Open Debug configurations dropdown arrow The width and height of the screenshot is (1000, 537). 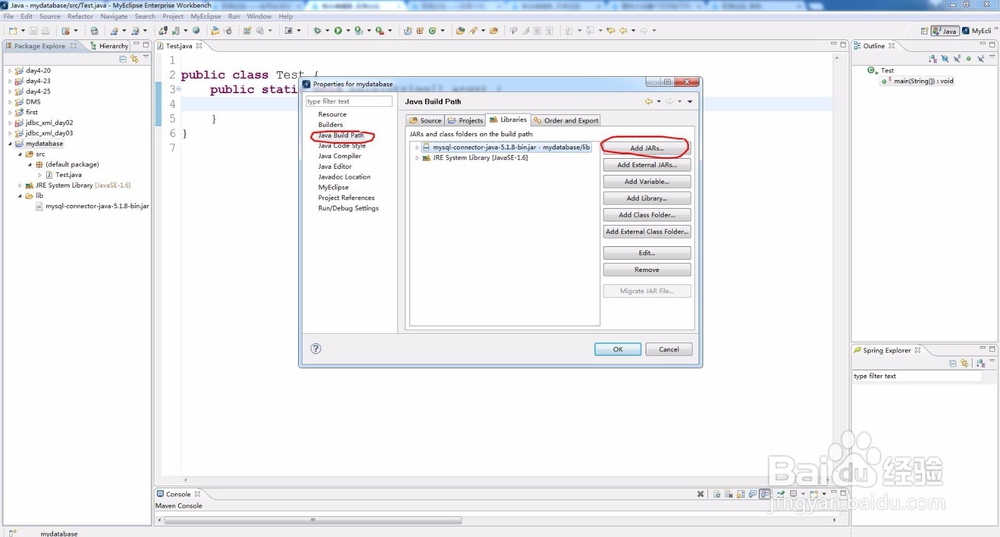[x=327, y=31]
